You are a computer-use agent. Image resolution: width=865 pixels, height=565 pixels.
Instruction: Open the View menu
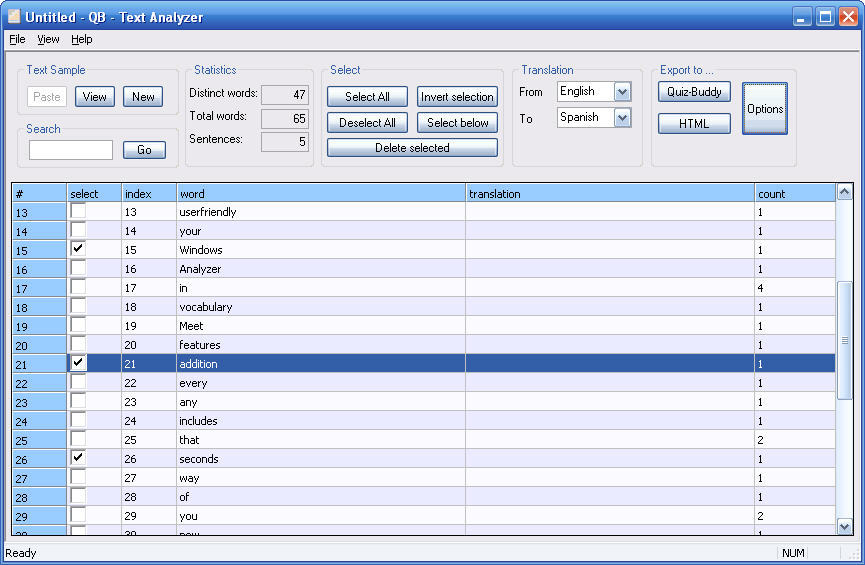48,39
